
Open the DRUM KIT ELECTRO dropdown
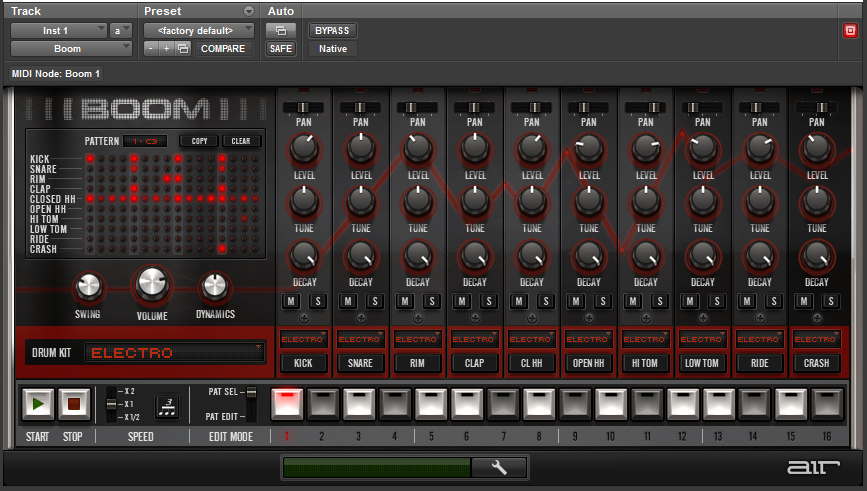(174, 353)
